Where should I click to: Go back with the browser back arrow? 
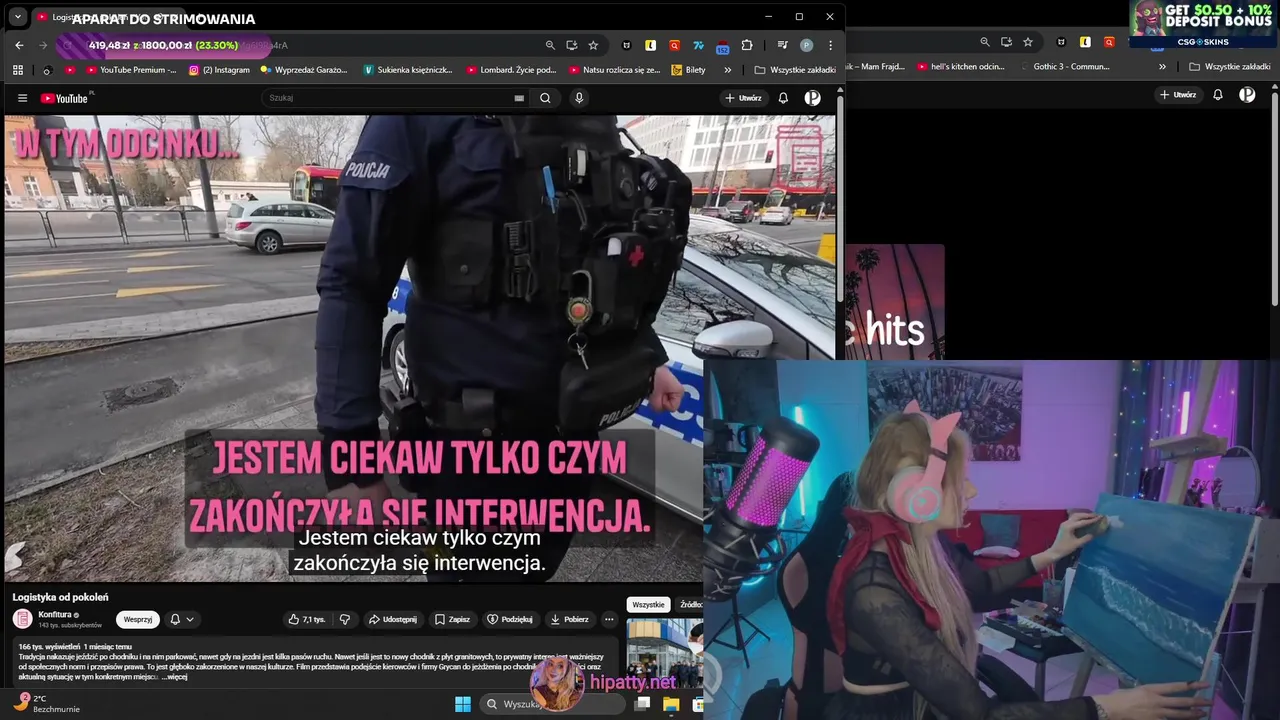[19, 45]
